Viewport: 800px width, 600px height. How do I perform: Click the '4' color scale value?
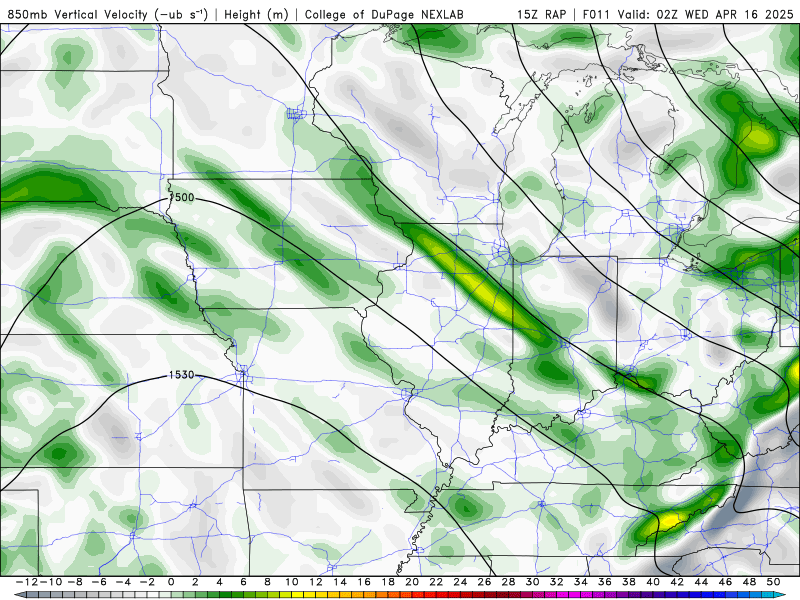click(x=219, y=582)
